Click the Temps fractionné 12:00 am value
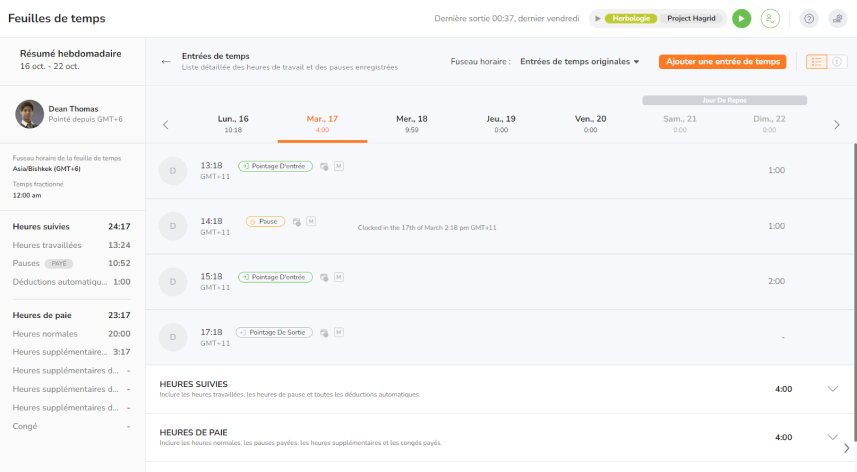 click(27, 196)
